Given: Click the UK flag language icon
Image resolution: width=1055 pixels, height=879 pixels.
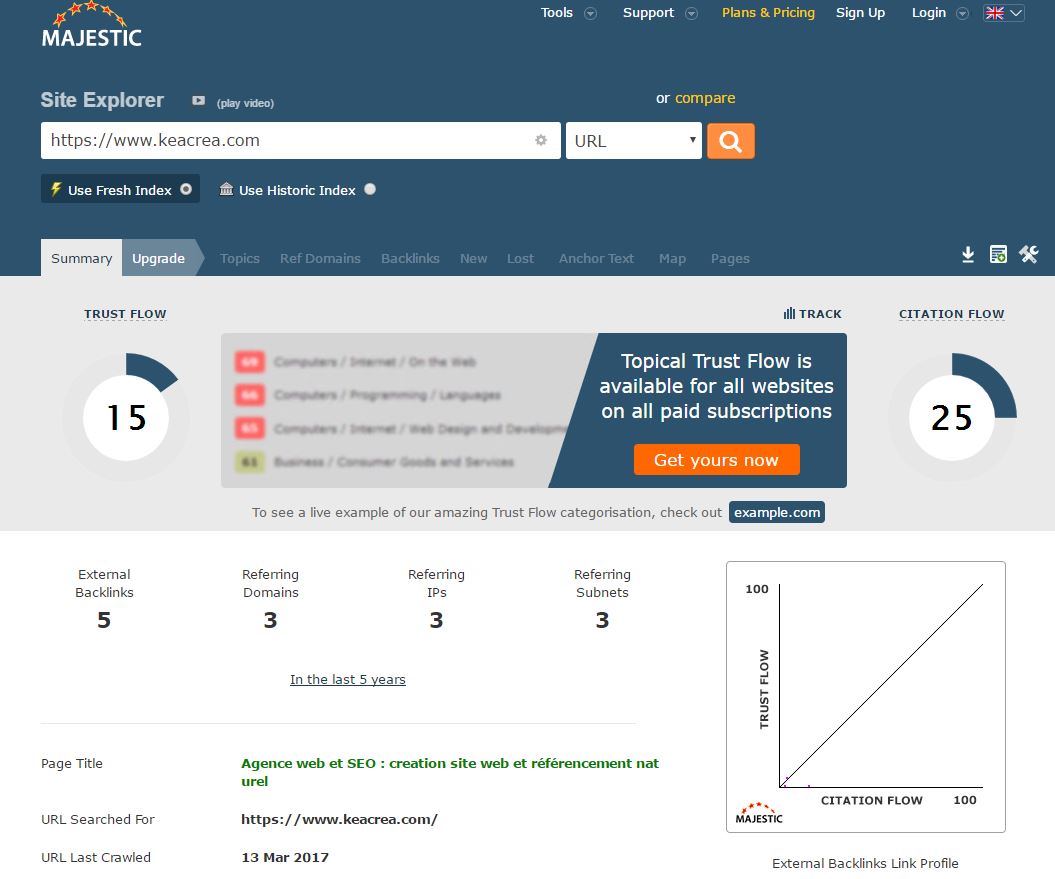Looking at the screenshot, I should pyautogui.click(x=994, y=13).
